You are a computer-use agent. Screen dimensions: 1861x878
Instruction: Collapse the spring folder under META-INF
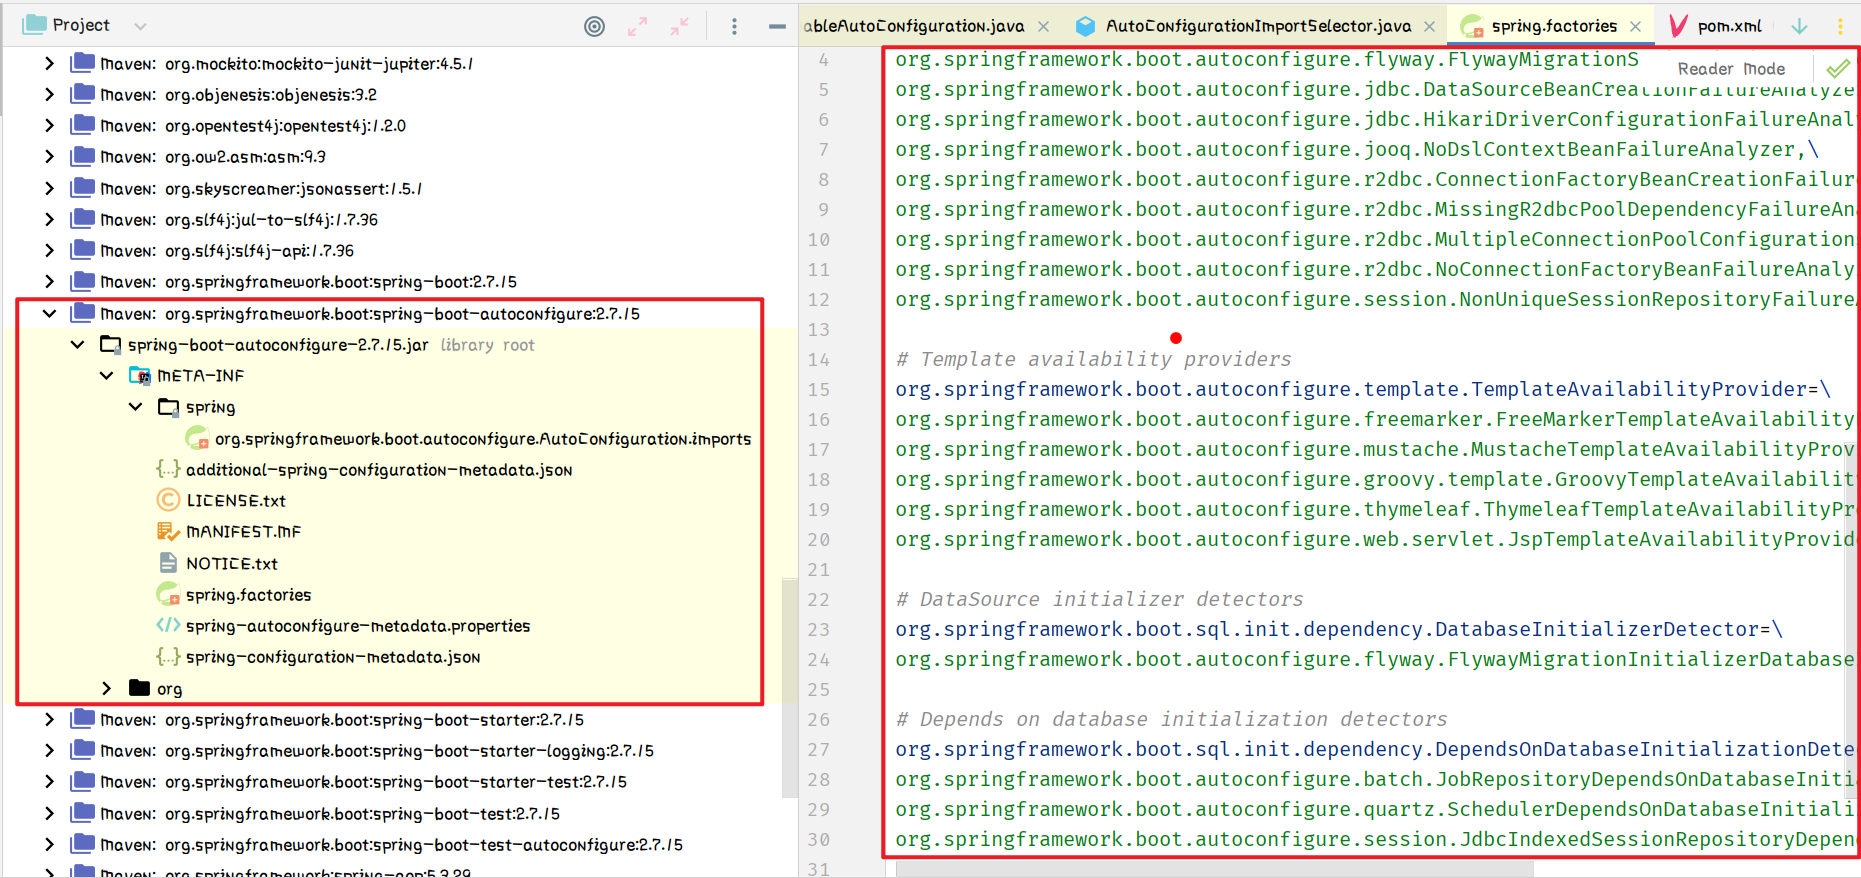click(x=135, y=407)
